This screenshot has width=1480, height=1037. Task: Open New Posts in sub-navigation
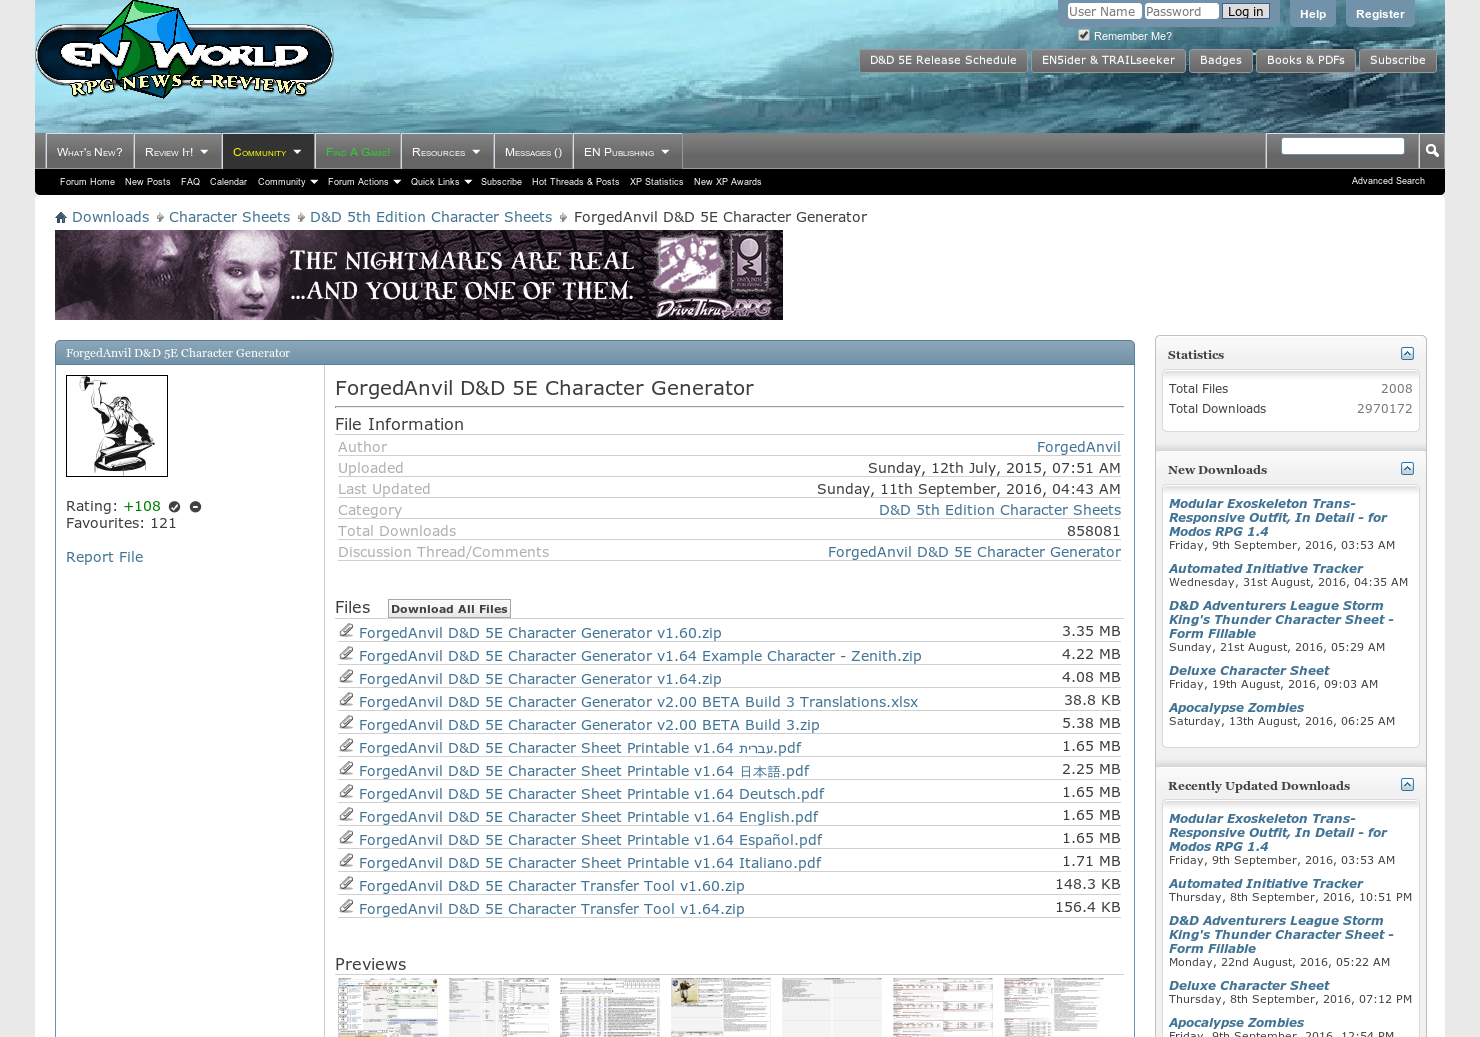147,182
